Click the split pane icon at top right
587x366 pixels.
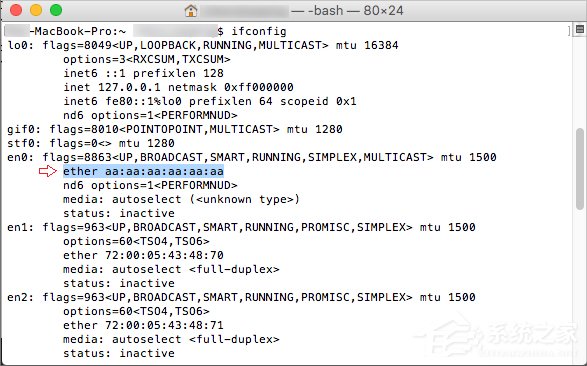tap(580, 29)
